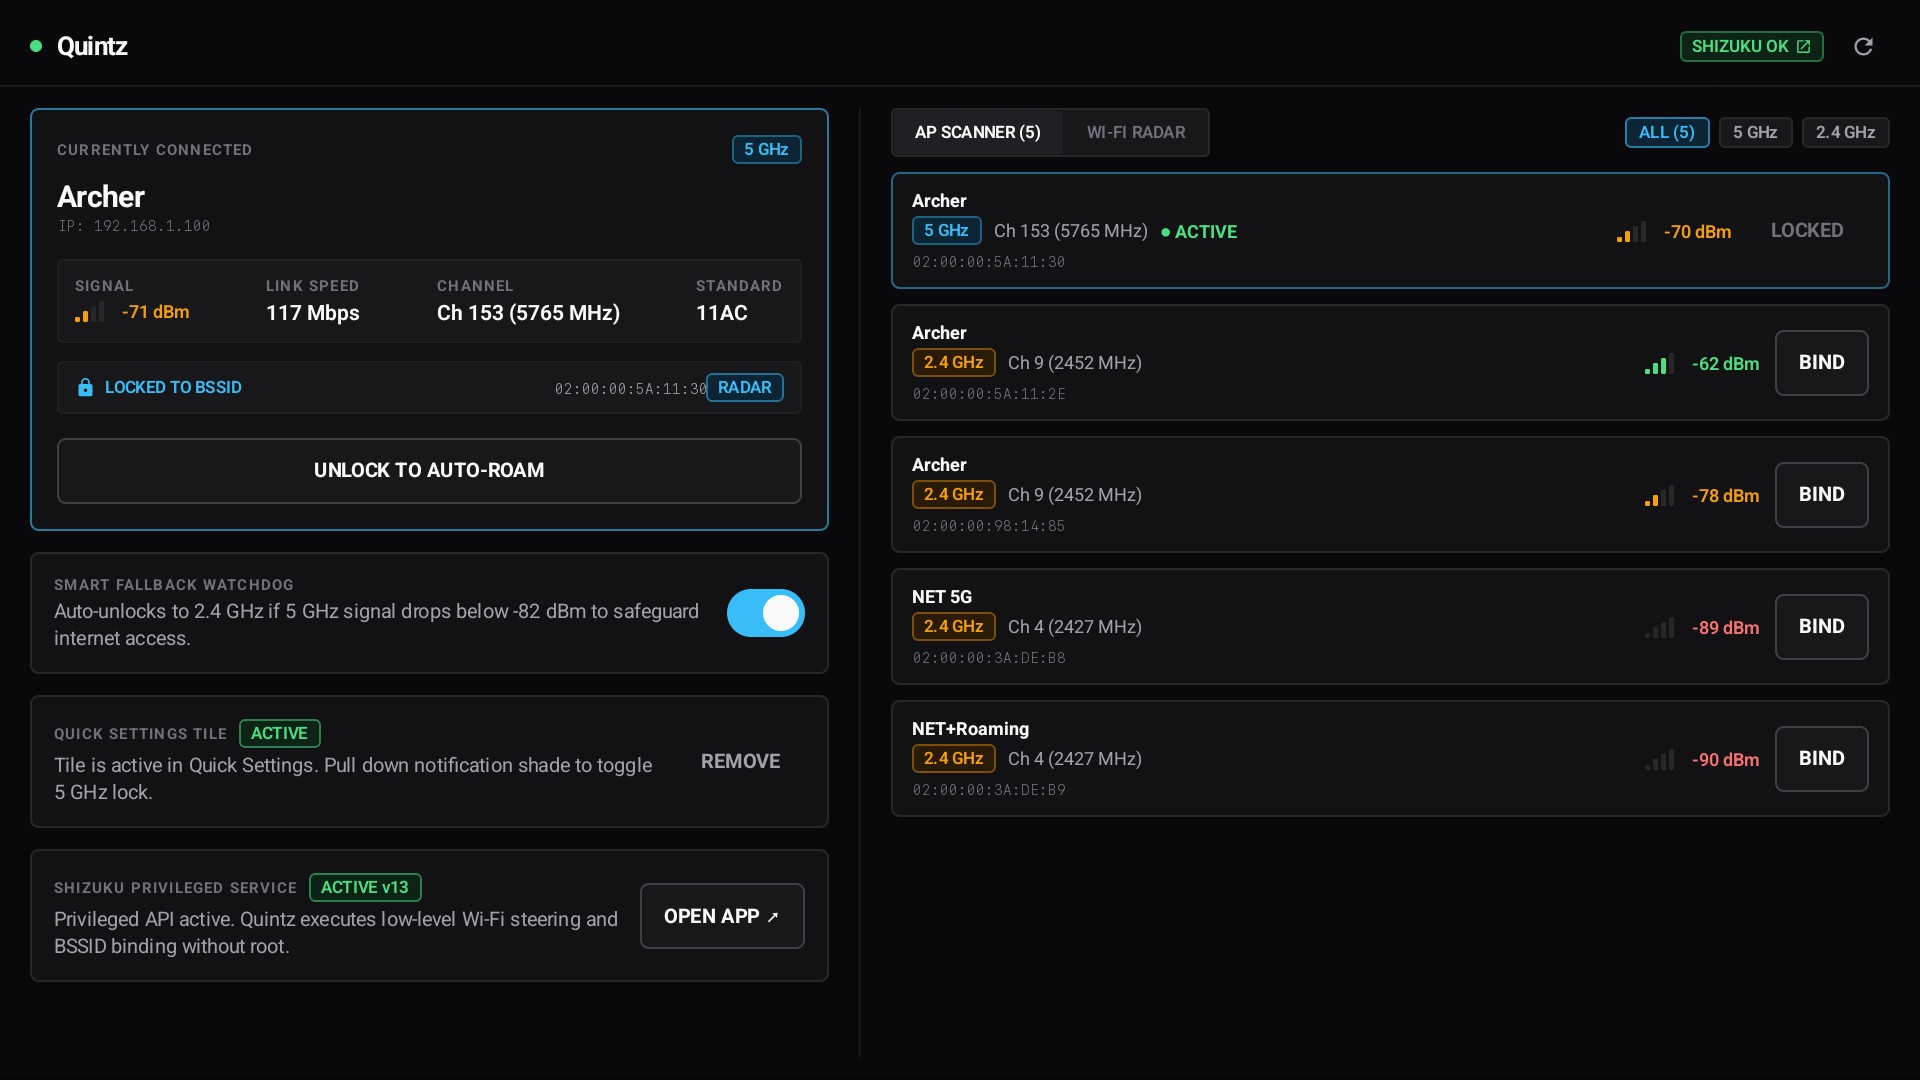Click the connected network name Archer
1920x1080 pixels.
pos(101,196)
